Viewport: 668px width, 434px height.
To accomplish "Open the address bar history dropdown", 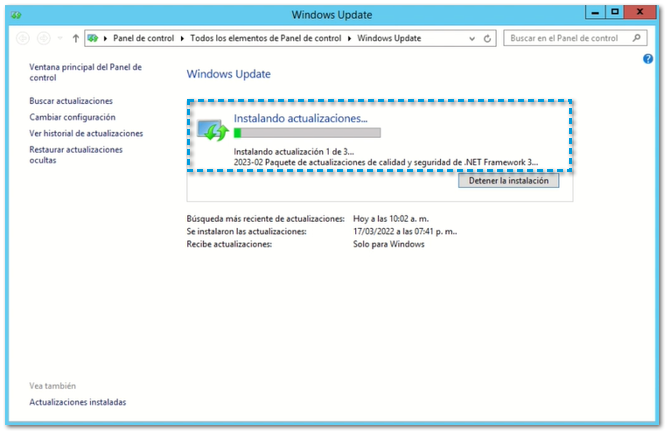I will pos(472,38).
